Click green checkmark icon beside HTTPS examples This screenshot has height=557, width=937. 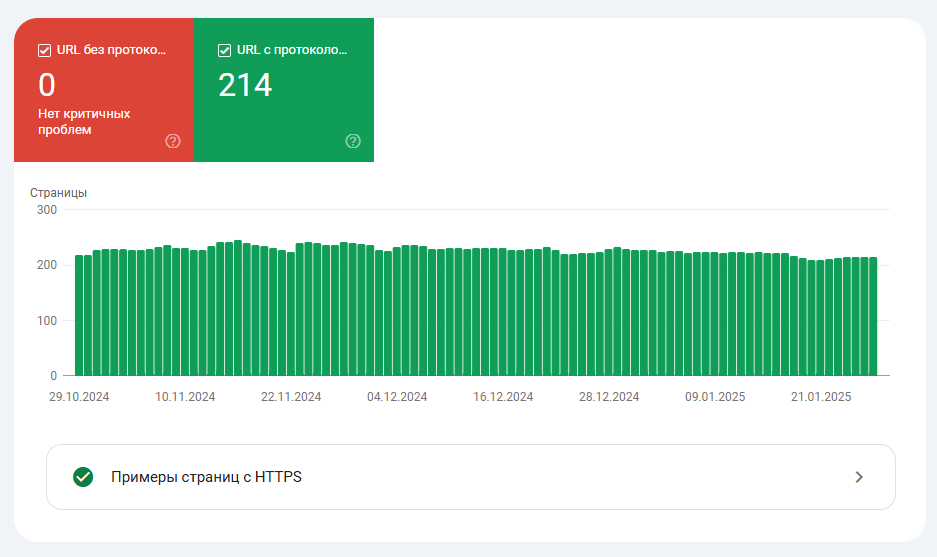coord(83,477)
